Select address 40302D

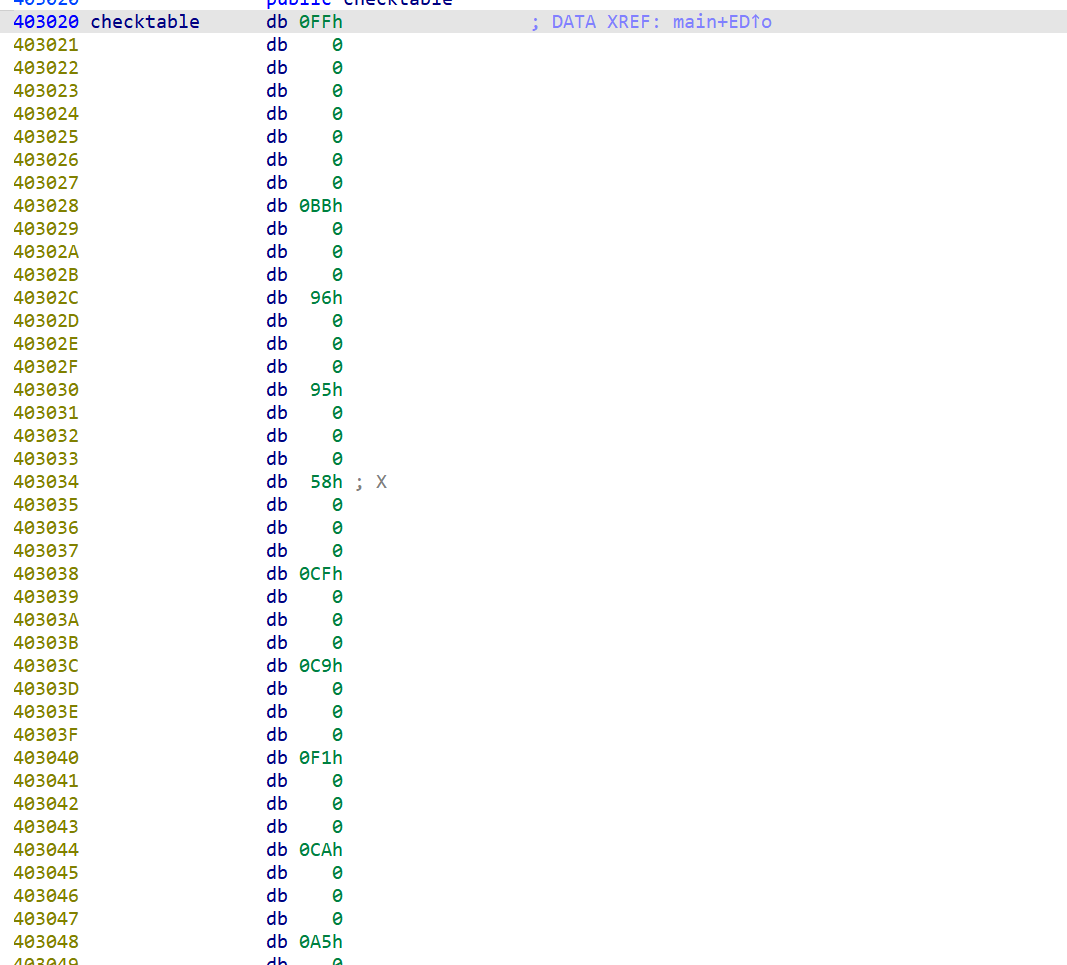tap(46, 321)
